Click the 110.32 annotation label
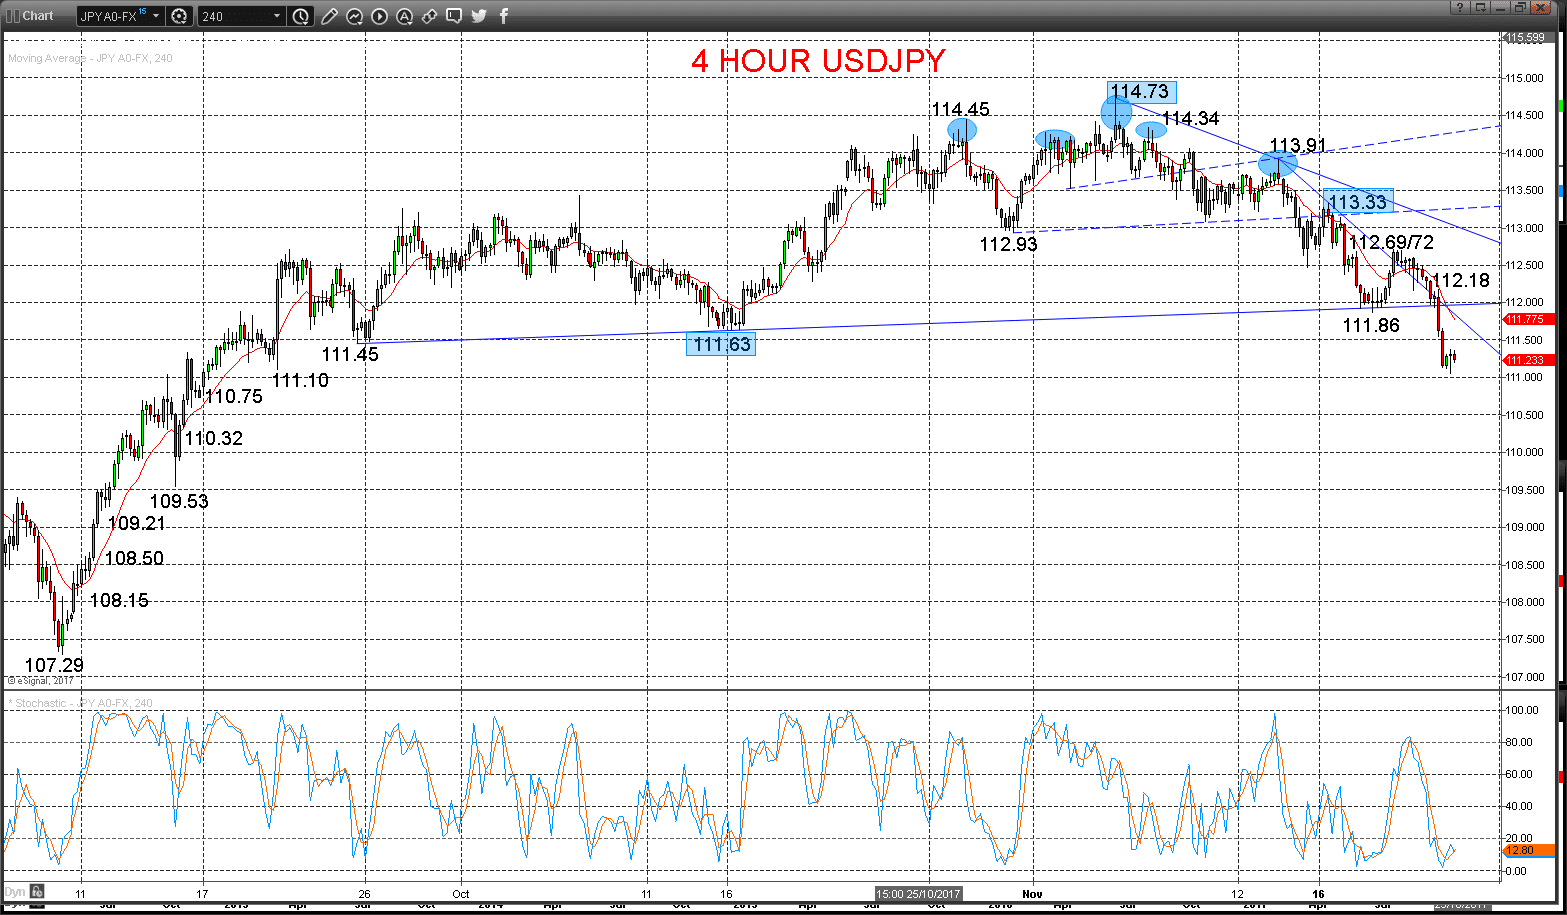Screen dimensions: 1567x915 (213, 438)
